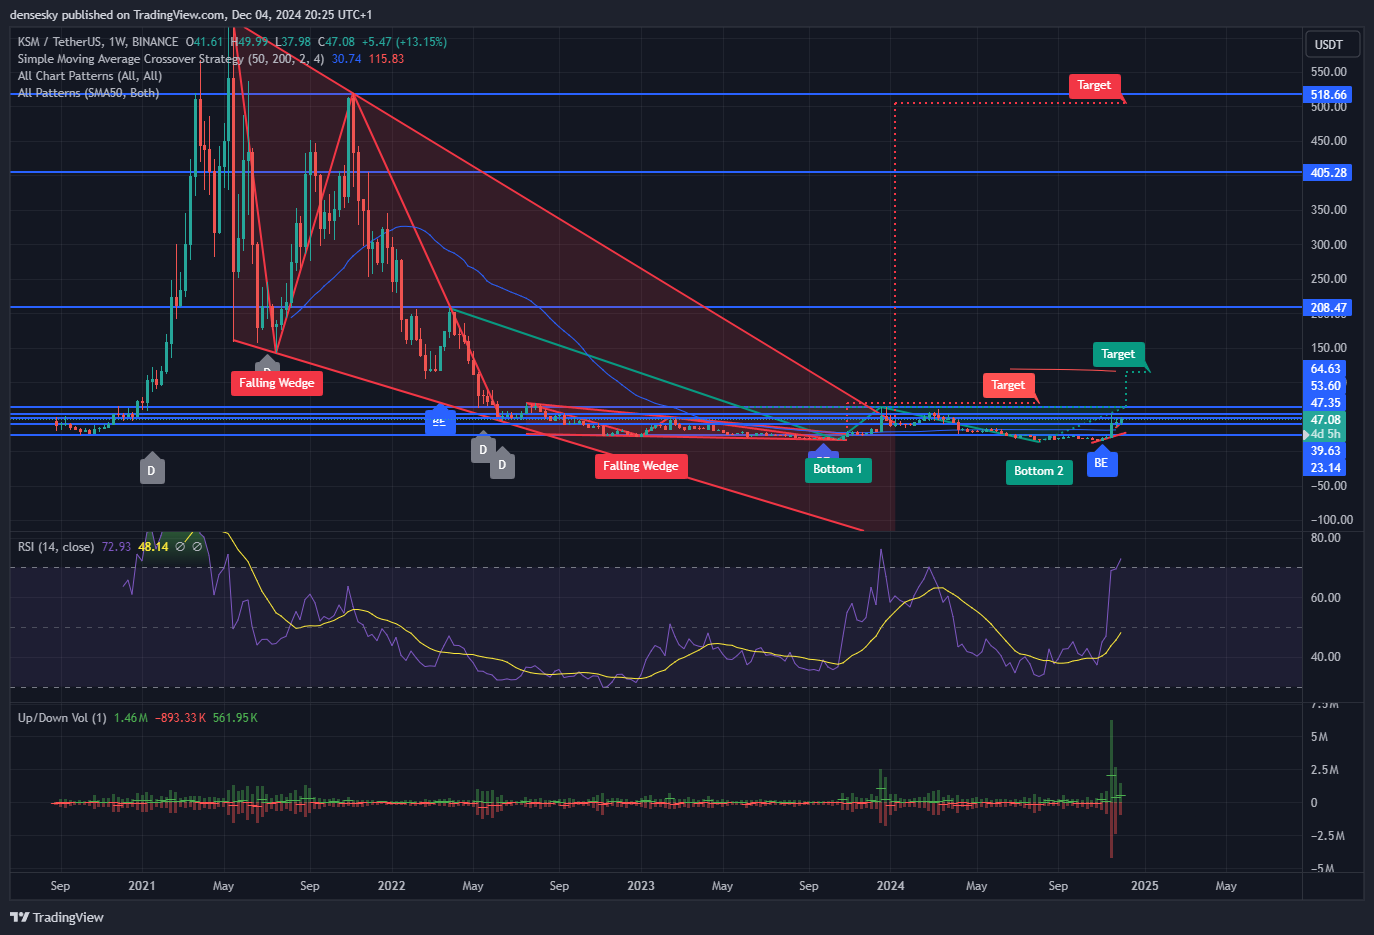The width and height of the screenshot is (1374, 935).
Task: Select the 561.95 K volume delta value
Action: click(x=235, y=718)
